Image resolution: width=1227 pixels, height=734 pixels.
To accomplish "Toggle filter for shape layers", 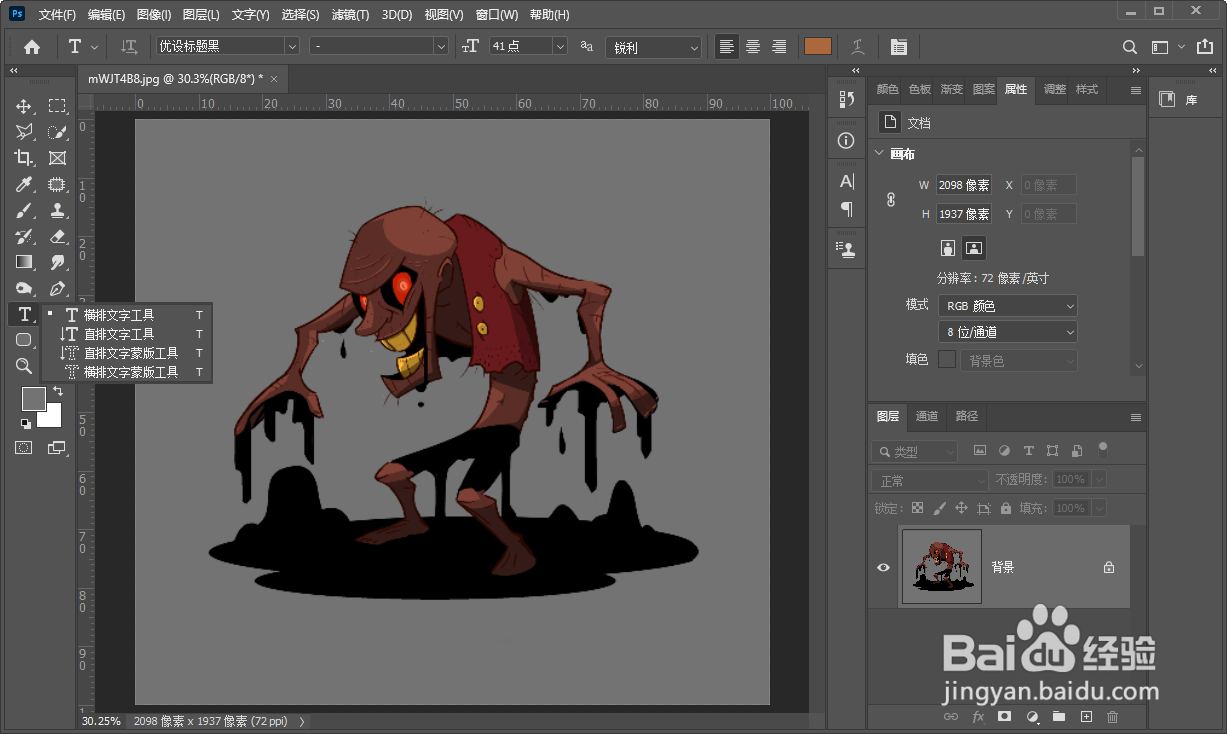I will (1052, 451).
